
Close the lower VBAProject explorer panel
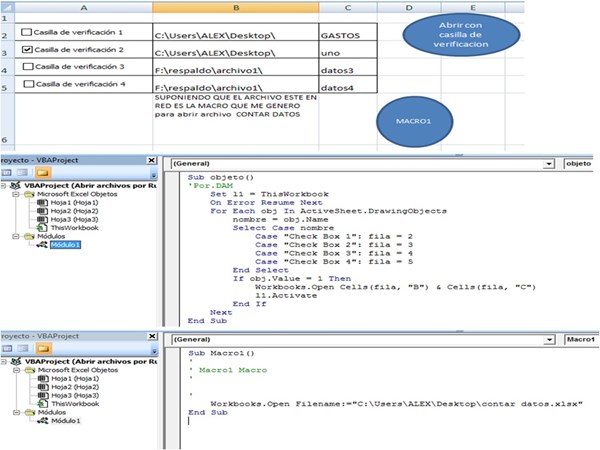[152, 336]
